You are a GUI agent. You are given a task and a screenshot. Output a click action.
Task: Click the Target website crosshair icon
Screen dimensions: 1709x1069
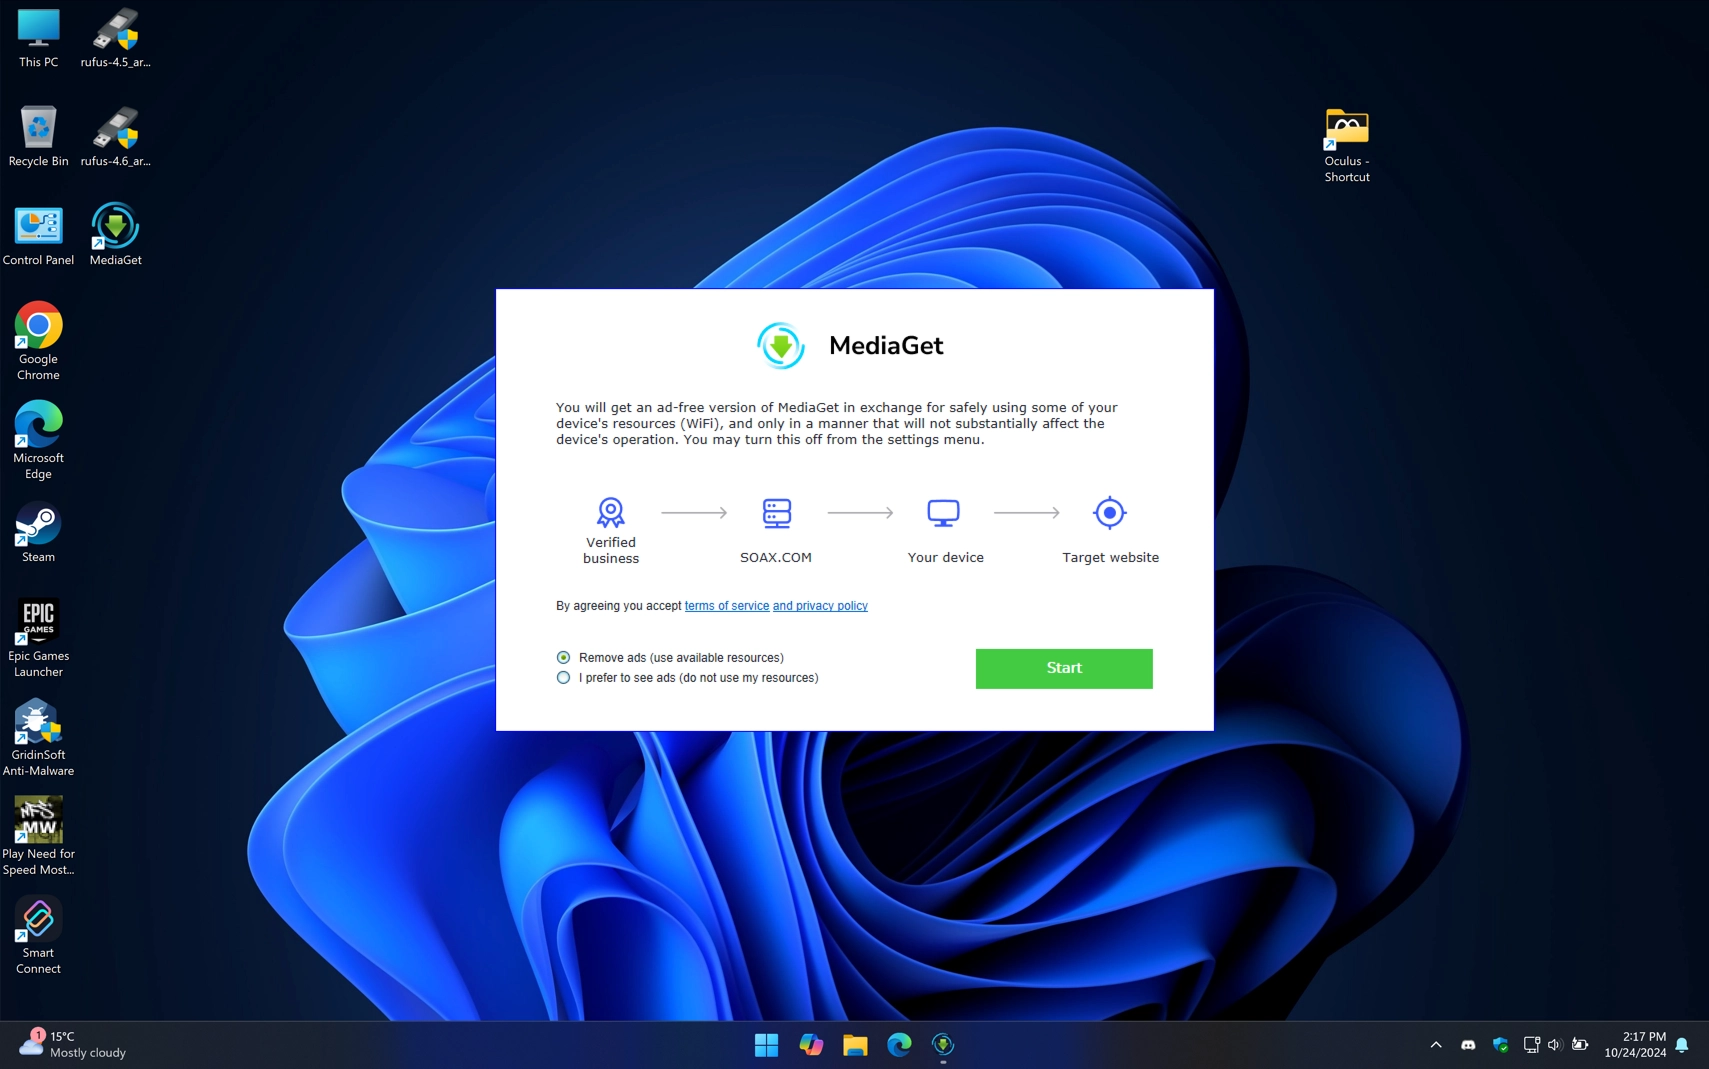pos(1109,512)
